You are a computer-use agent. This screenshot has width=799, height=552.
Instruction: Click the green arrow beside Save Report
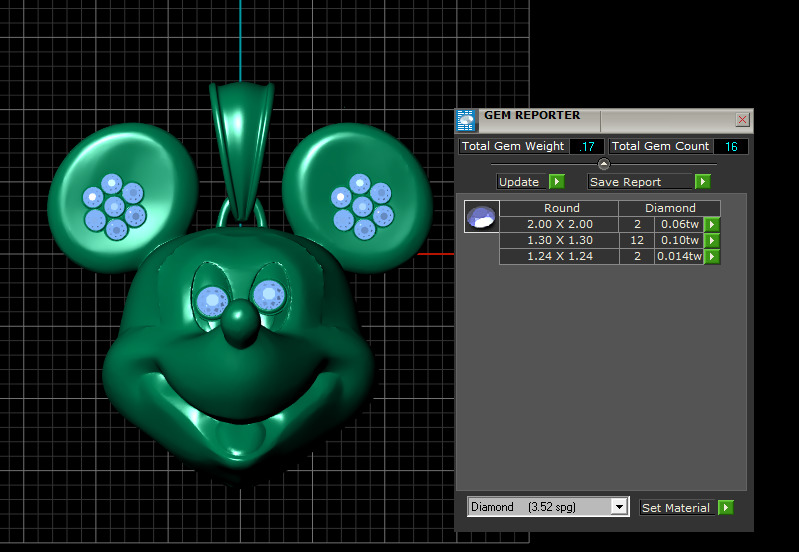(702, 181)
